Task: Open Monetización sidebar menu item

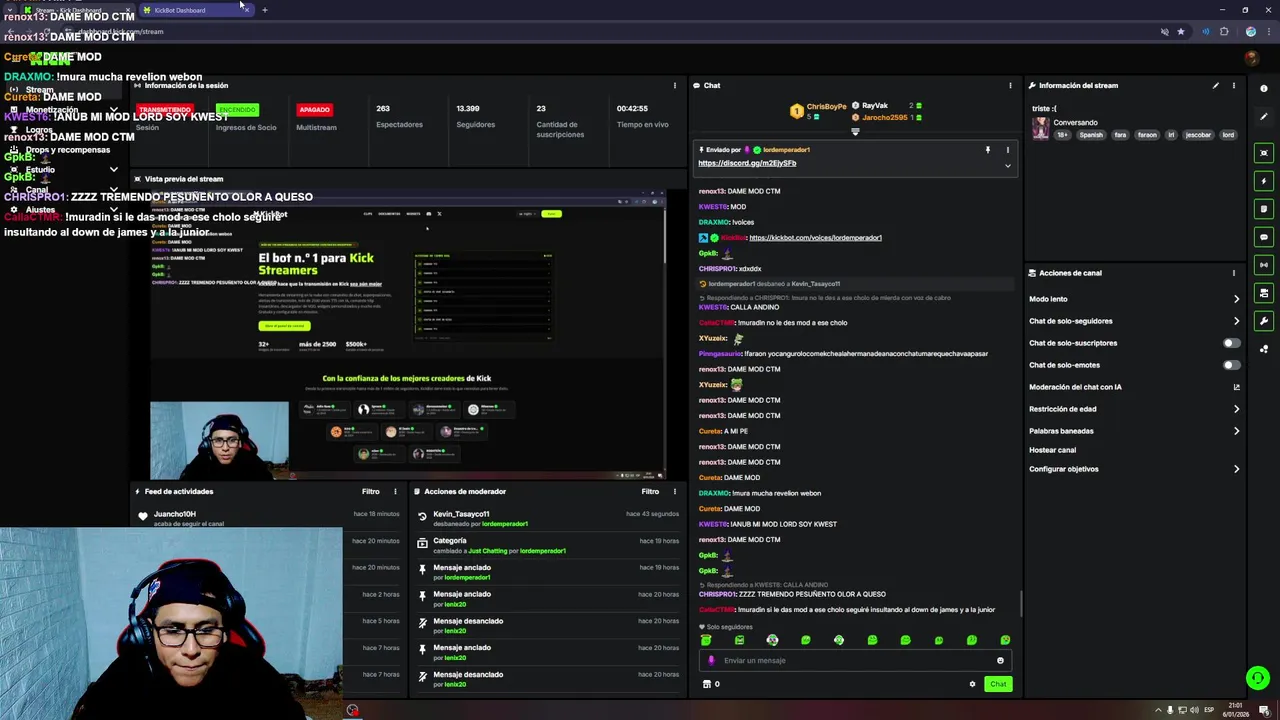Action: pos(60,110)
